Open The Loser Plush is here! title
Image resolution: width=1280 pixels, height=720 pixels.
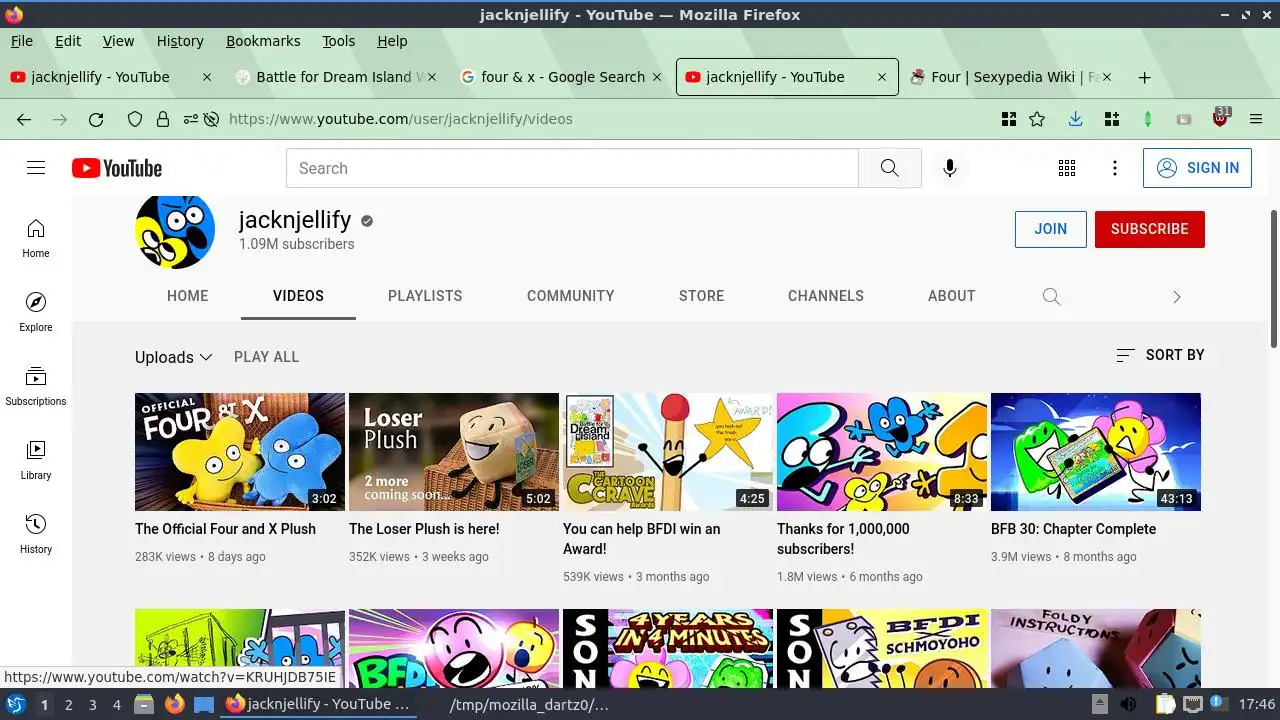pyautogui.click(x=424, y=529)
